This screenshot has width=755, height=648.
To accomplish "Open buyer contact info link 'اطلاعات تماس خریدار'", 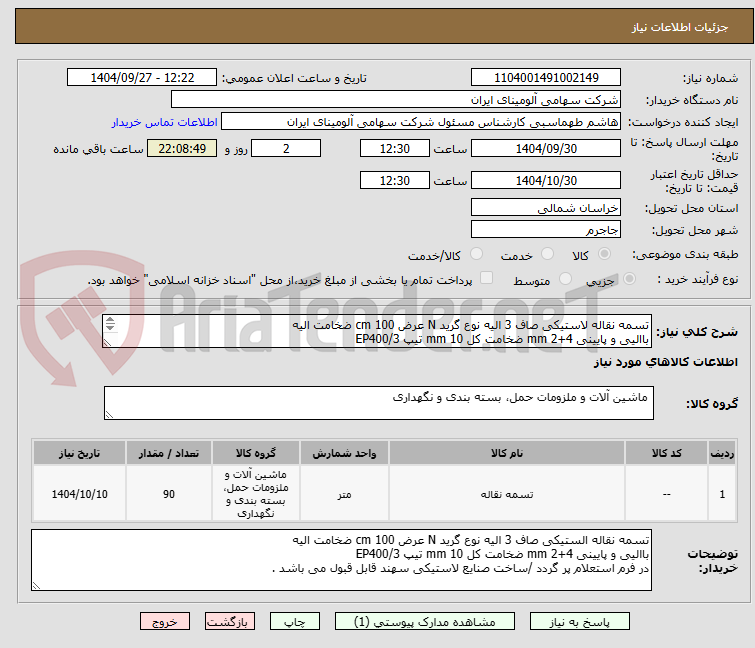I will [165, 122].
